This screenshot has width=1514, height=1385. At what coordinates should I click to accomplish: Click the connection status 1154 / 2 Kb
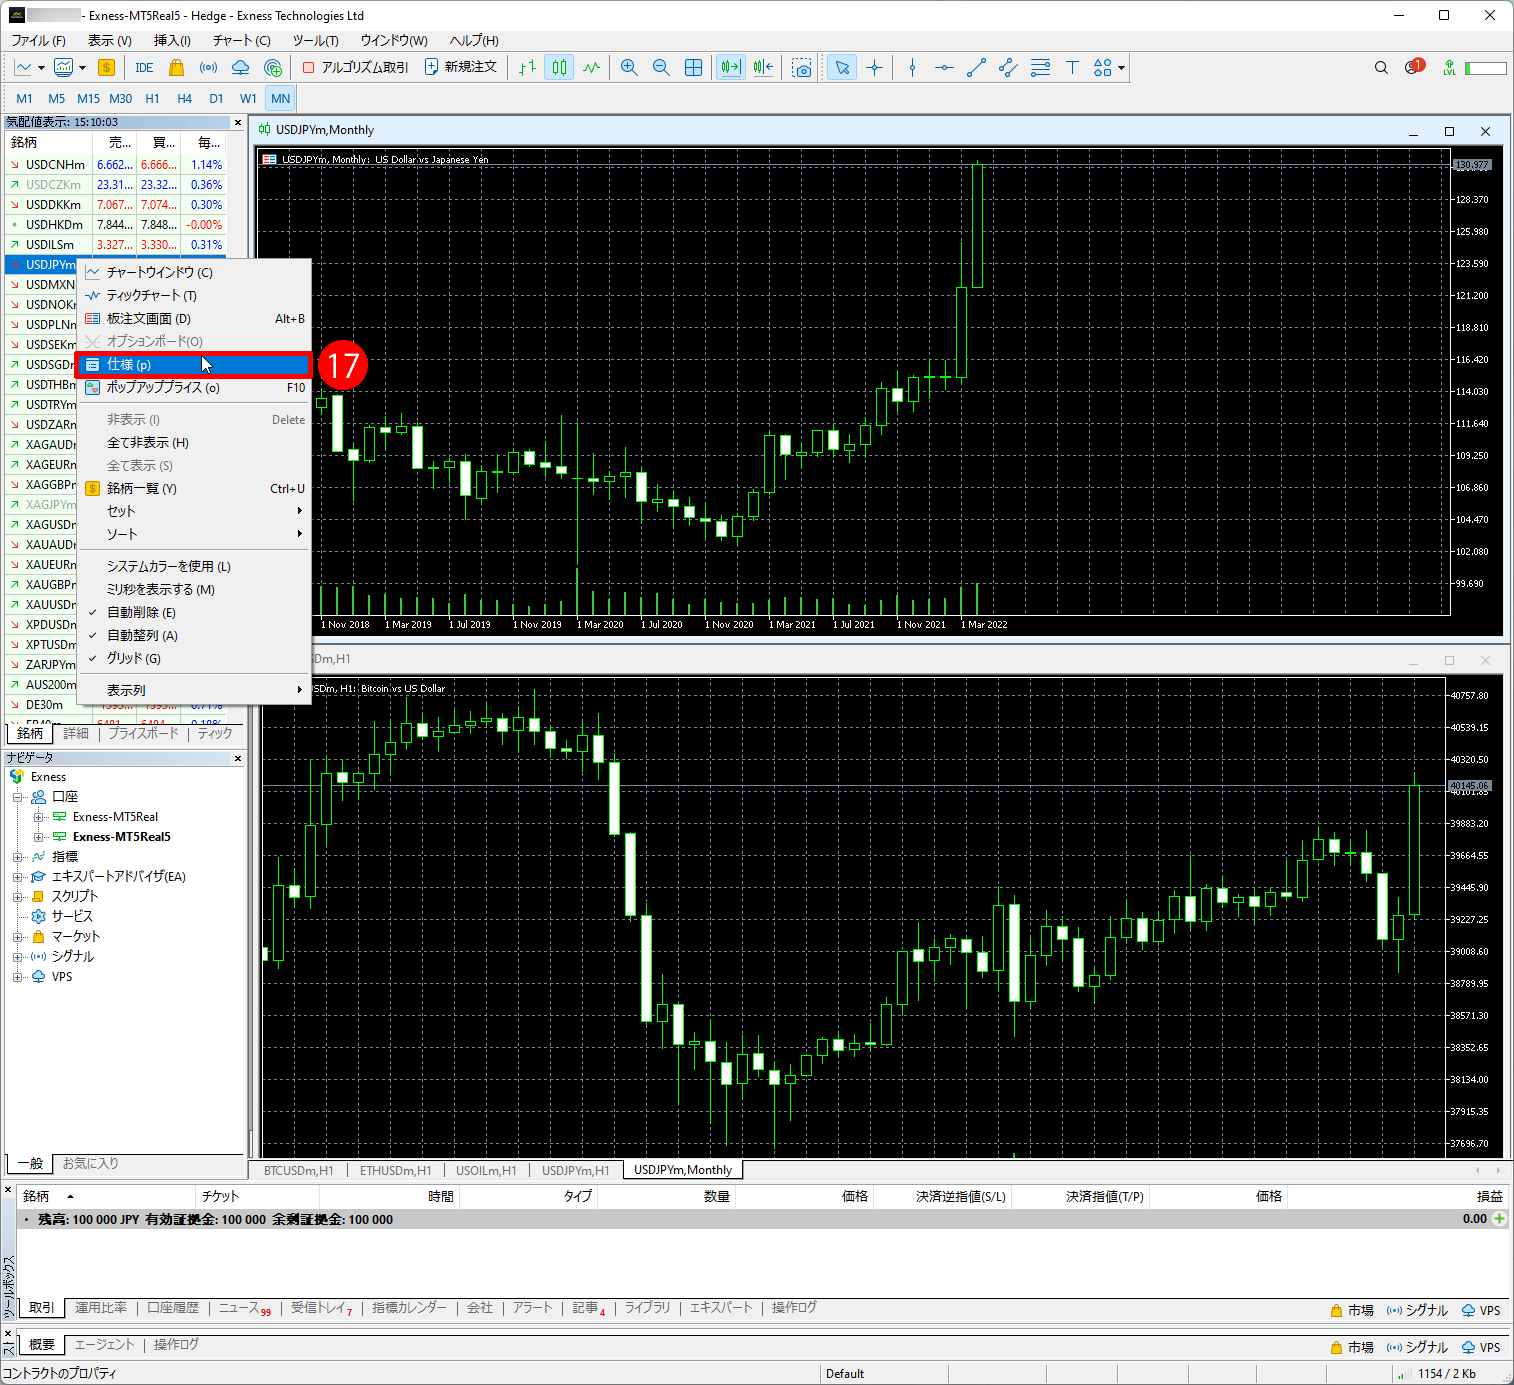click(x=1438, y=1373)
